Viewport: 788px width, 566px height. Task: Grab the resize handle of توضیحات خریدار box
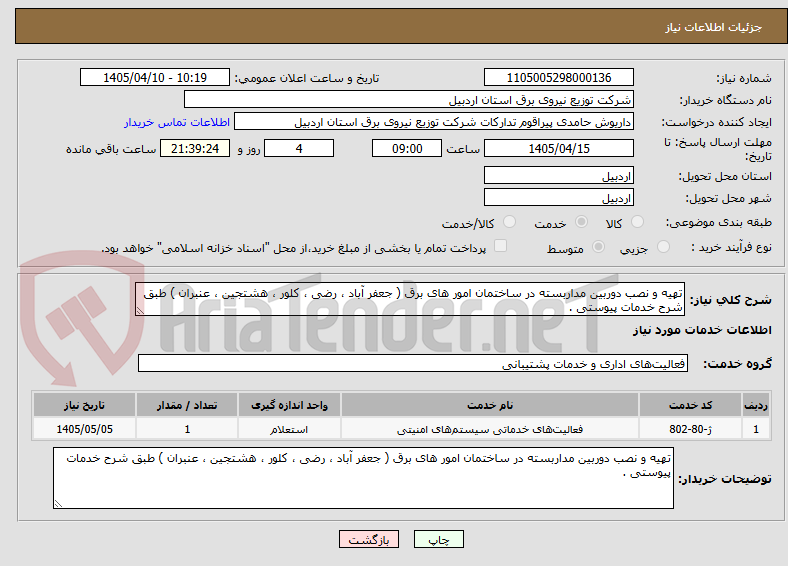[x=58, y=503]
